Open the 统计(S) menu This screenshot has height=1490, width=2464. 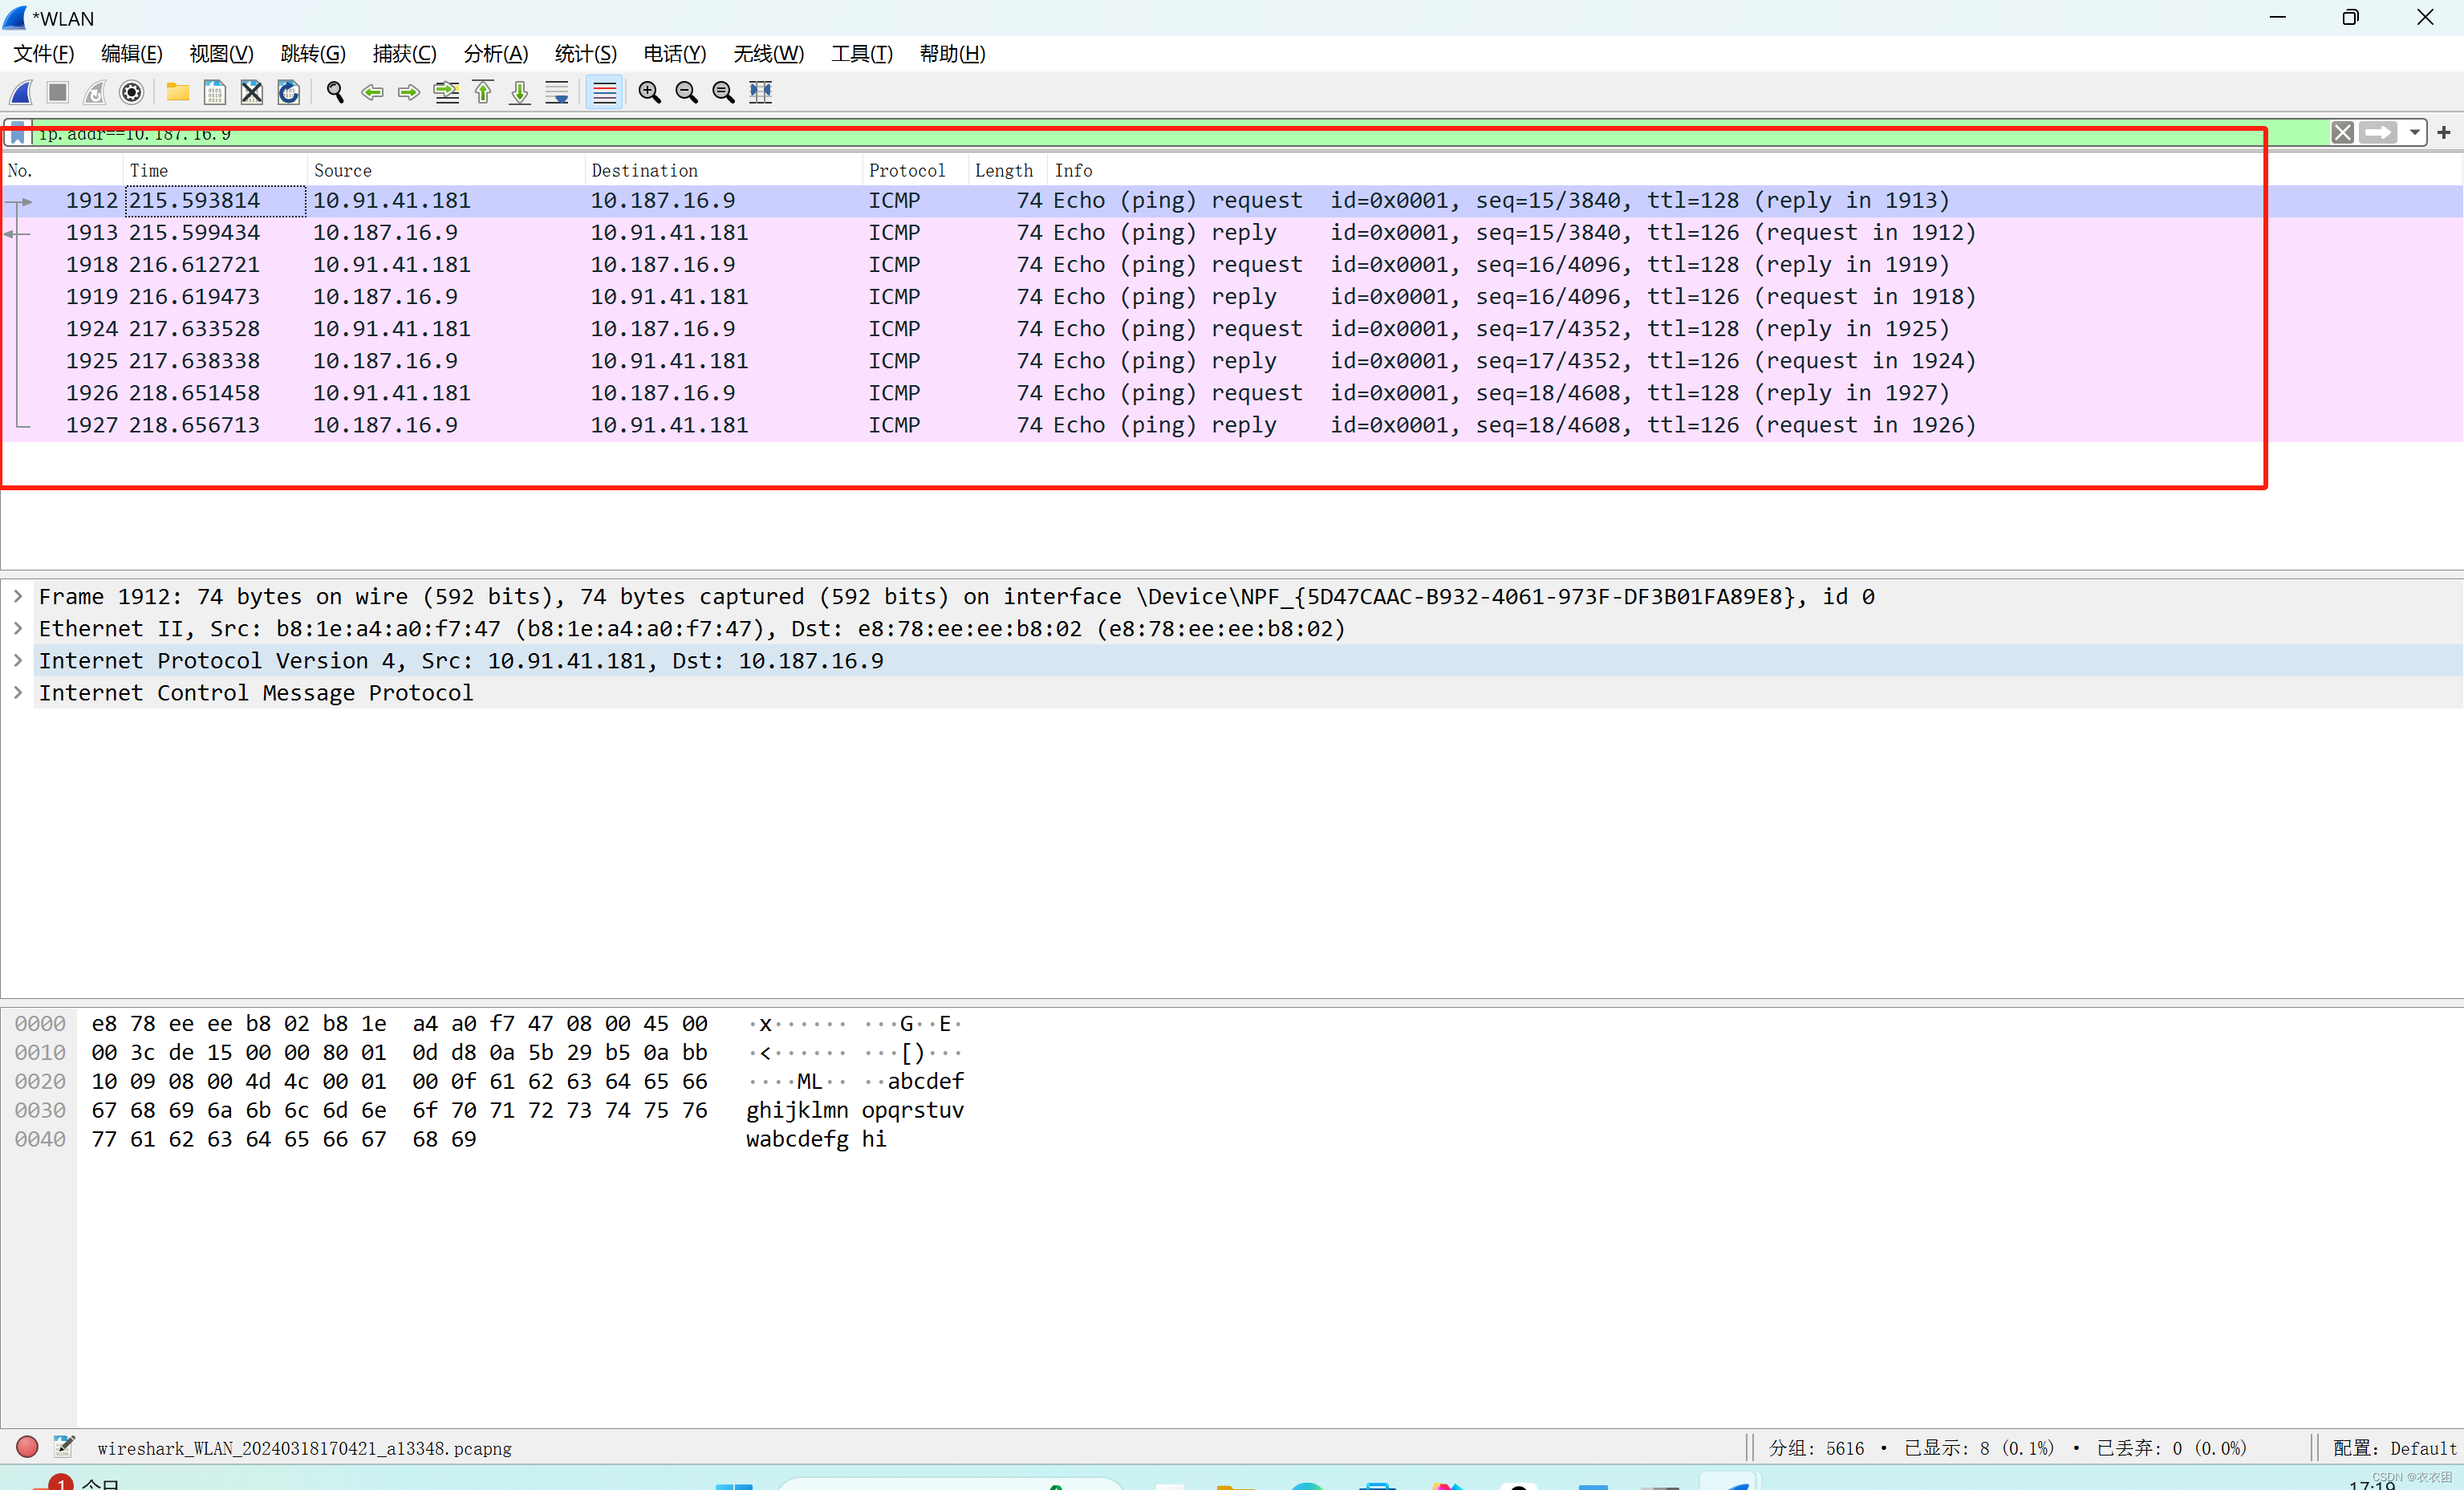point(585,54)
